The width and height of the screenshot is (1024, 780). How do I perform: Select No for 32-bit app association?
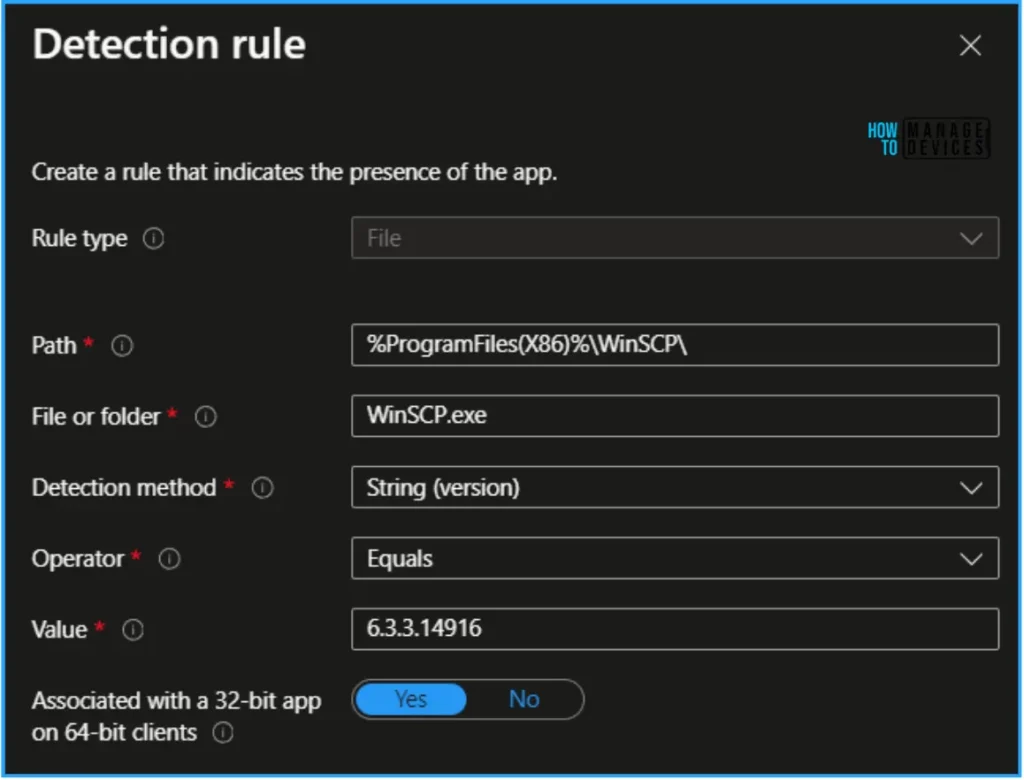point(524,700)
